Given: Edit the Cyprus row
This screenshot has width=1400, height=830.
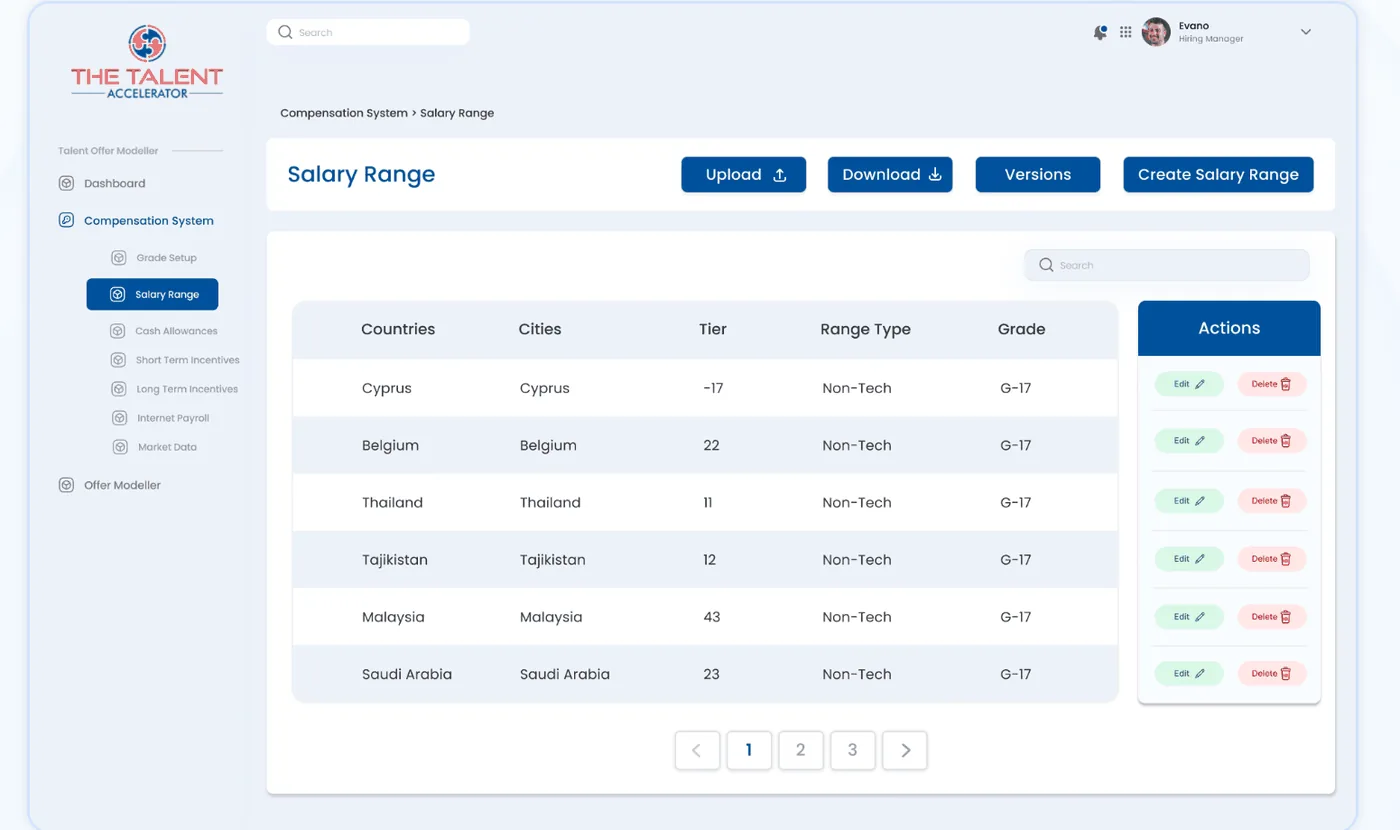Looking at the screenshot, I should point(1189,384).
